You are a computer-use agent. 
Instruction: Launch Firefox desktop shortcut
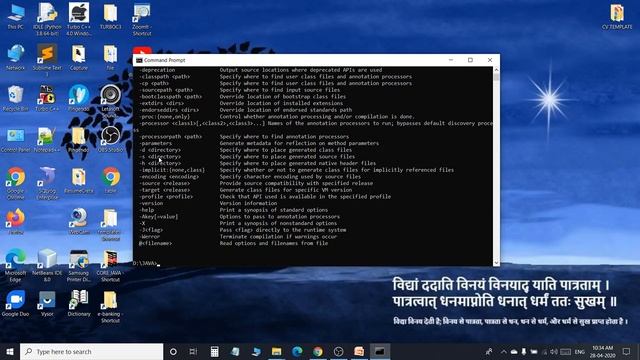16,221
